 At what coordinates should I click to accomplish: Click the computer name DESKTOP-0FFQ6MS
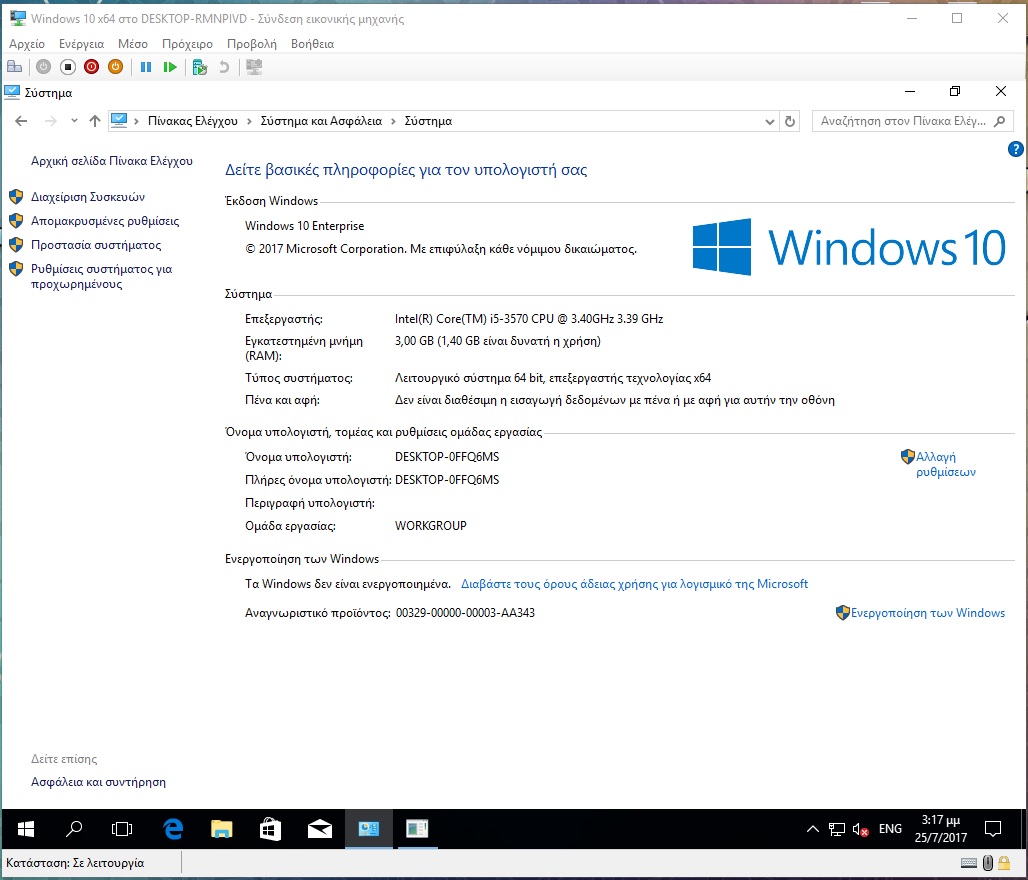(447, 457)
